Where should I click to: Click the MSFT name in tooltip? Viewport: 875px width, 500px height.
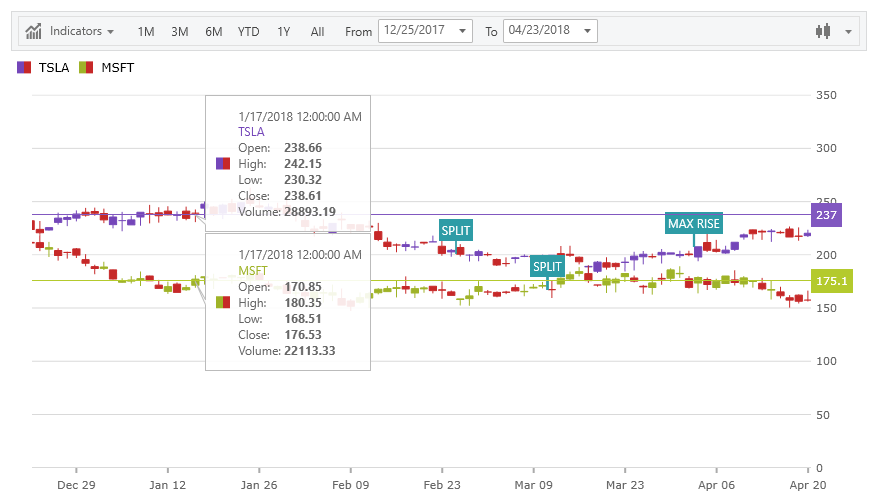click(253, 271)
